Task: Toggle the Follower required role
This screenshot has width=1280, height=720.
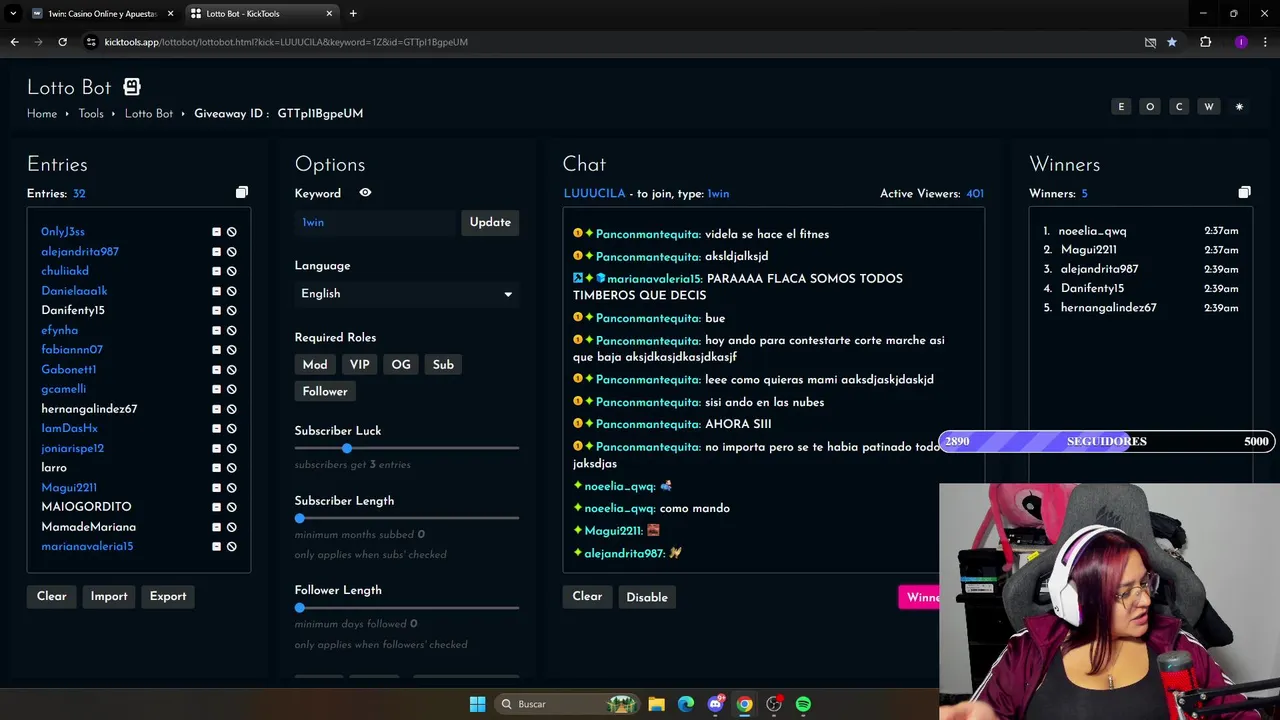Action: click(325, 392)
